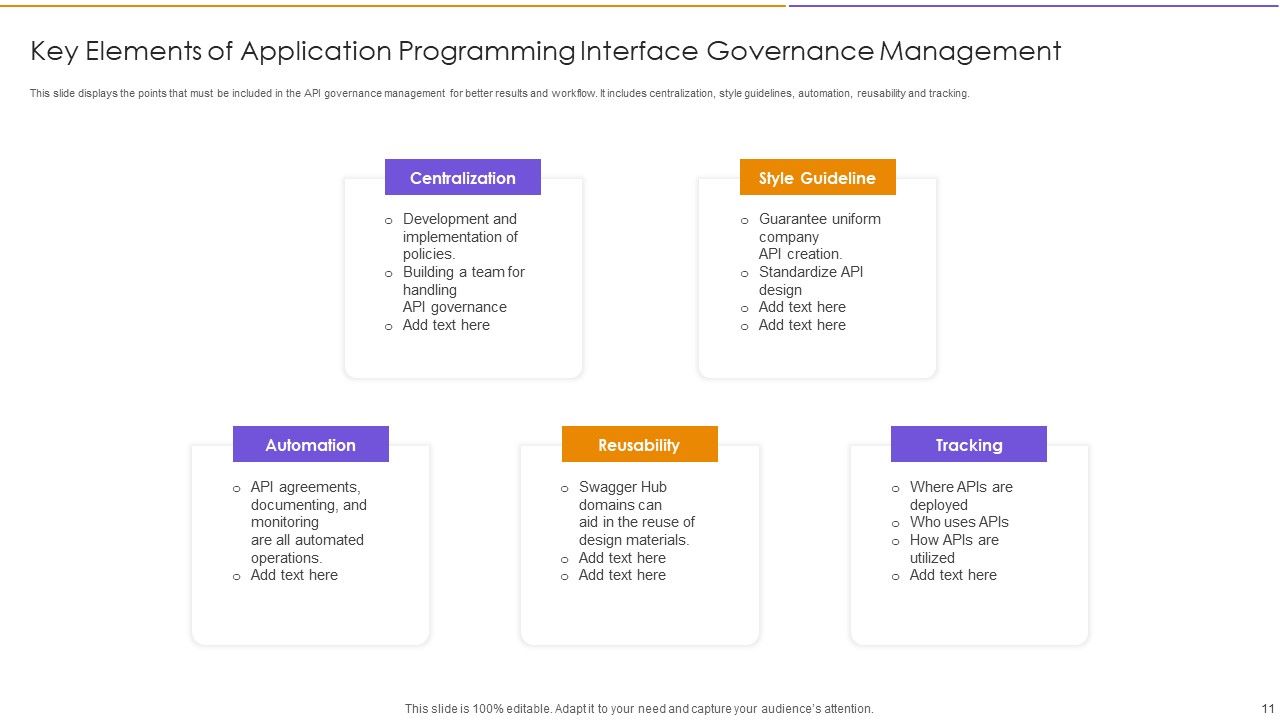Click the first Add text here under Style Guideline
The image size is (1280, 720).
click(801, 306)
